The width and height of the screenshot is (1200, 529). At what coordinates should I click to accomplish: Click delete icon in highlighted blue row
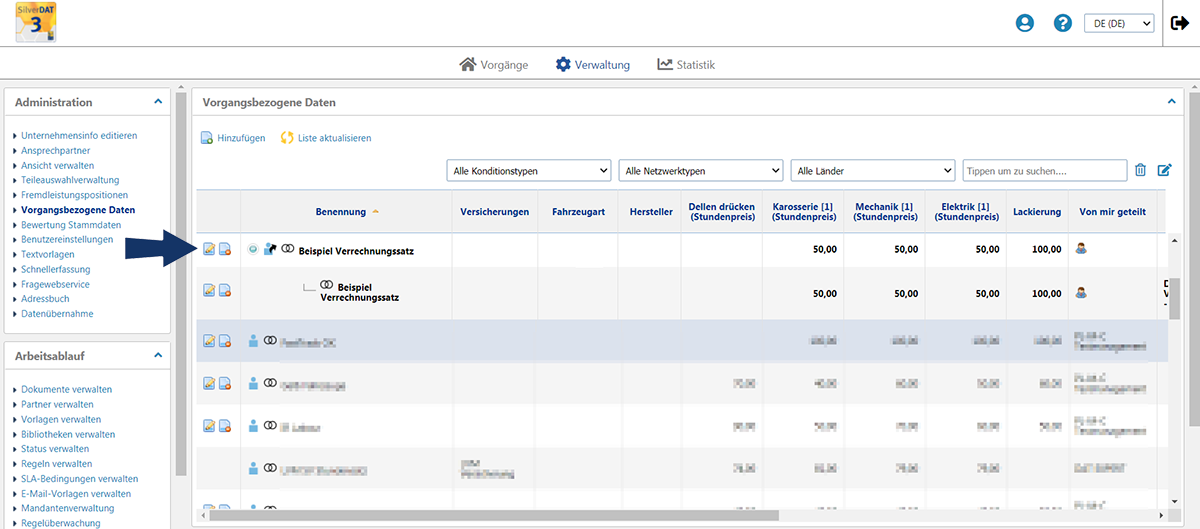(225, 341)
